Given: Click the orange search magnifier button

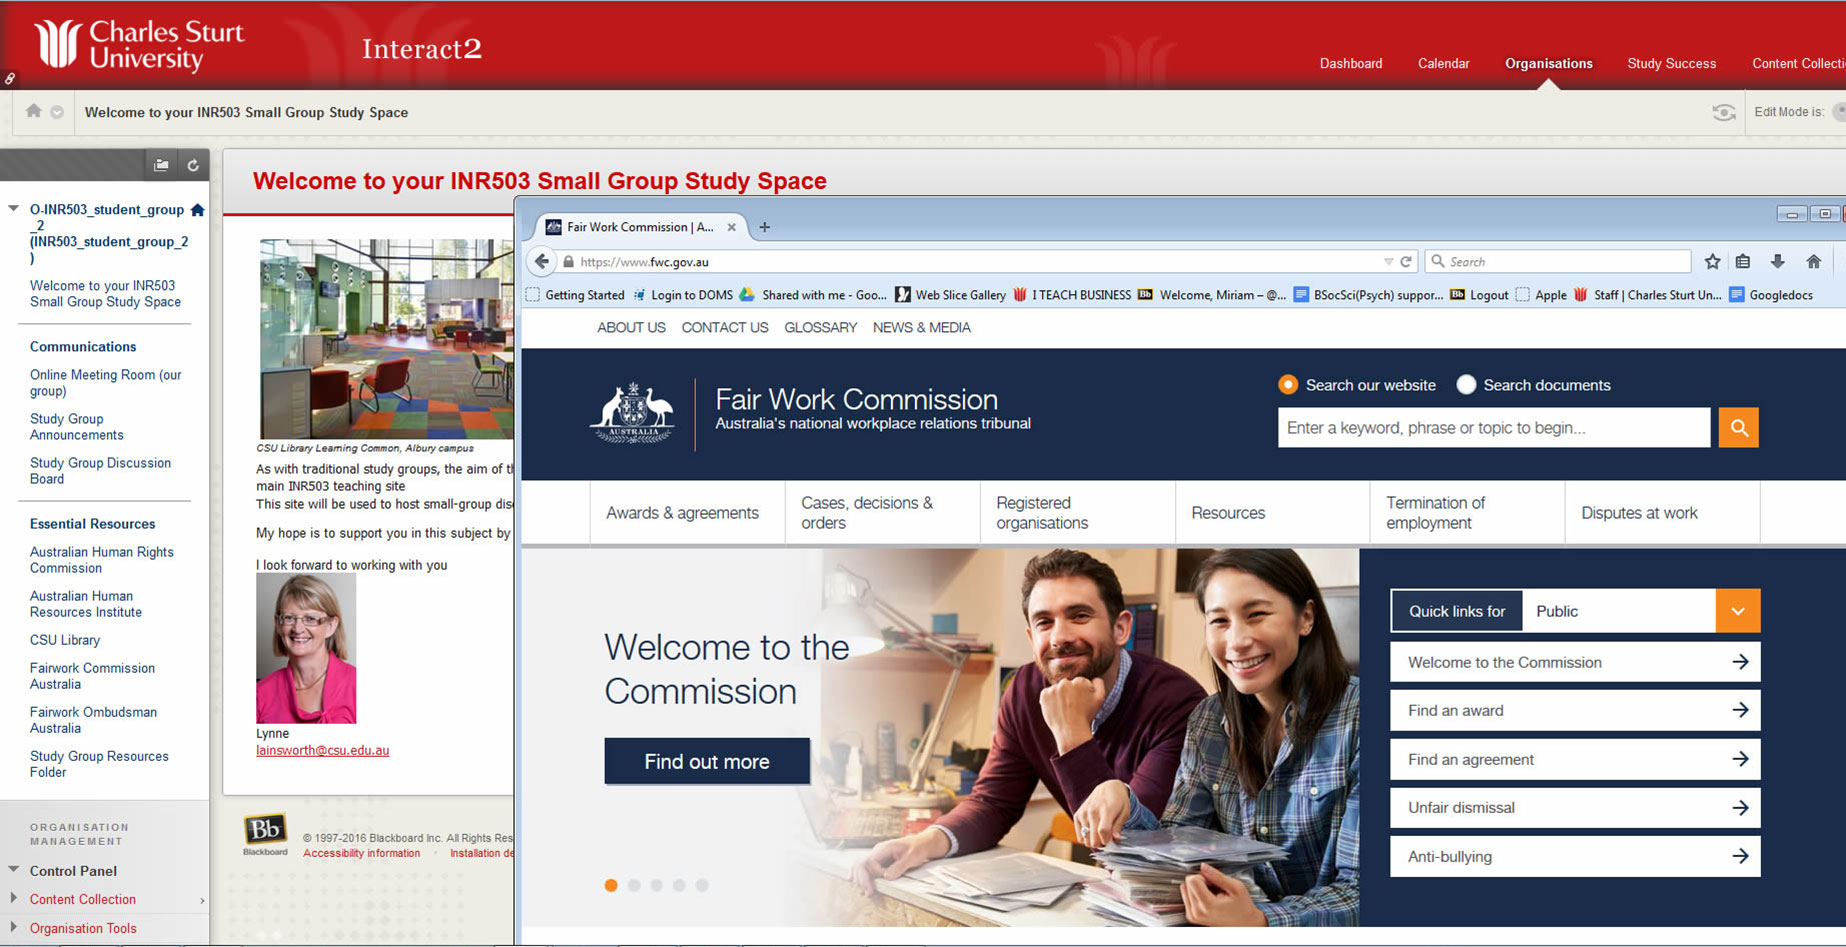Looking at the screenshot, I should pos(1738,427).
